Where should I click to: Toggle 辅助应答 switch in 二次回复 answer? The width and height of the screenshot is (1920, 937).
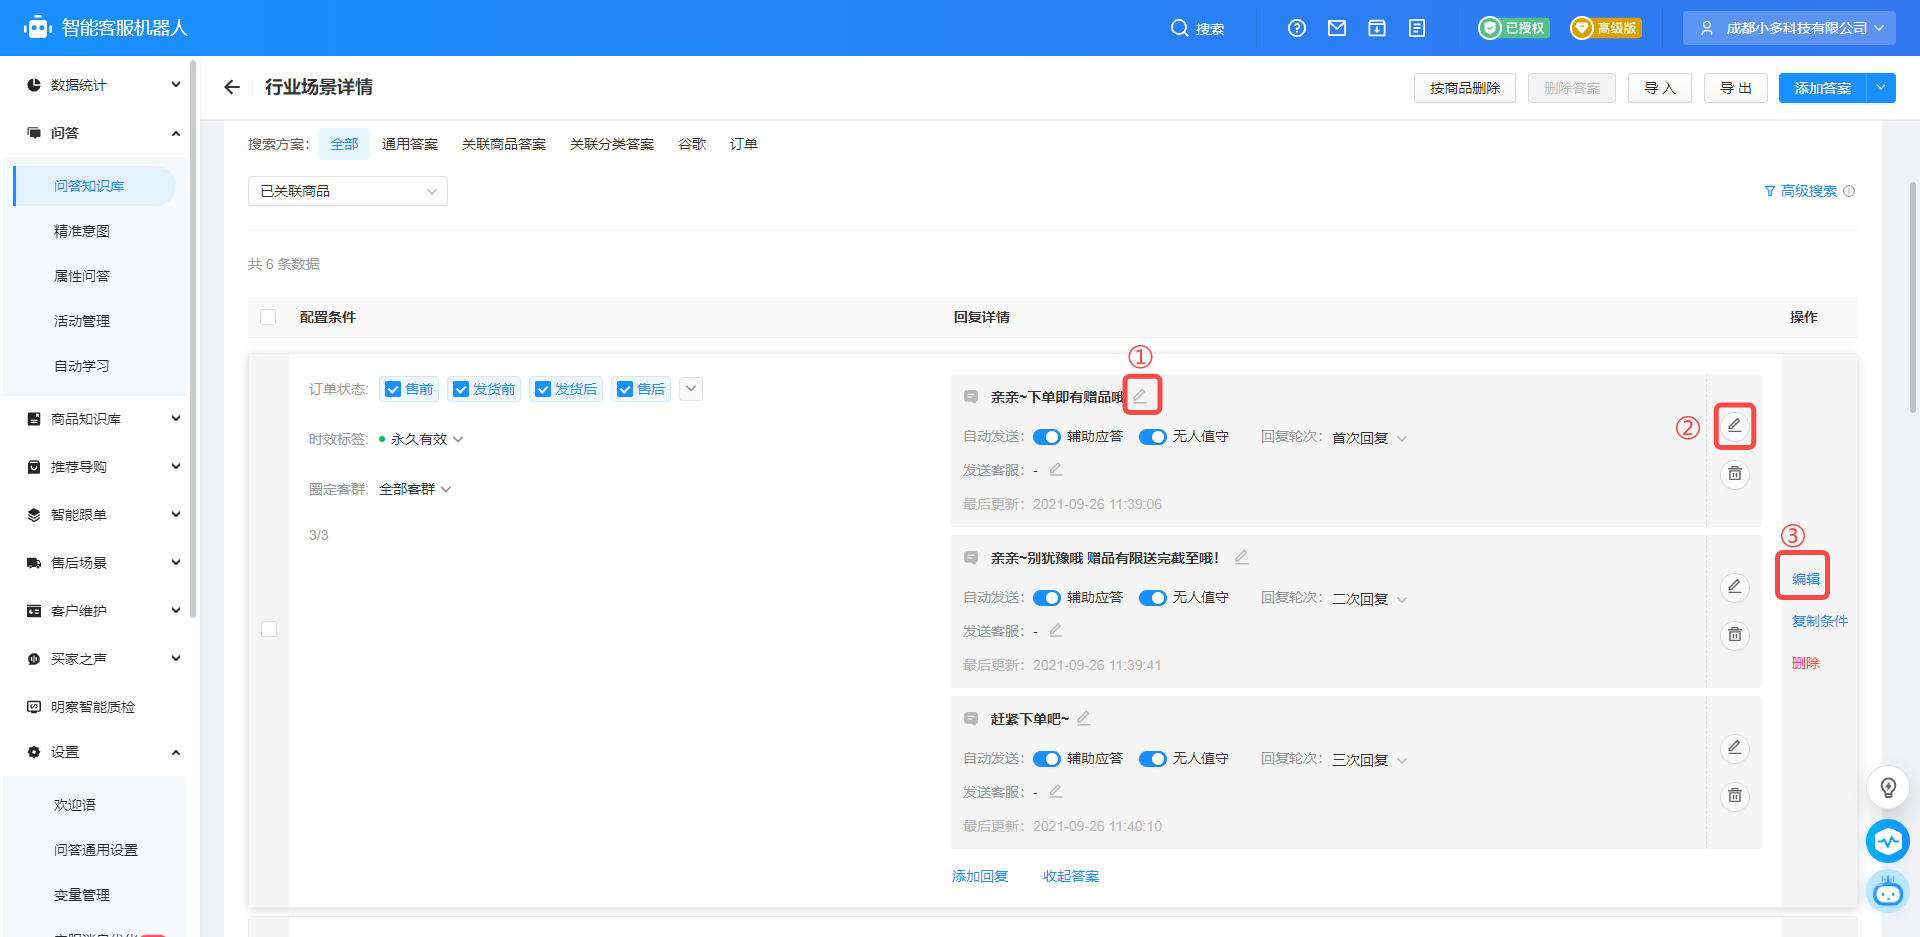point(1047,598)
